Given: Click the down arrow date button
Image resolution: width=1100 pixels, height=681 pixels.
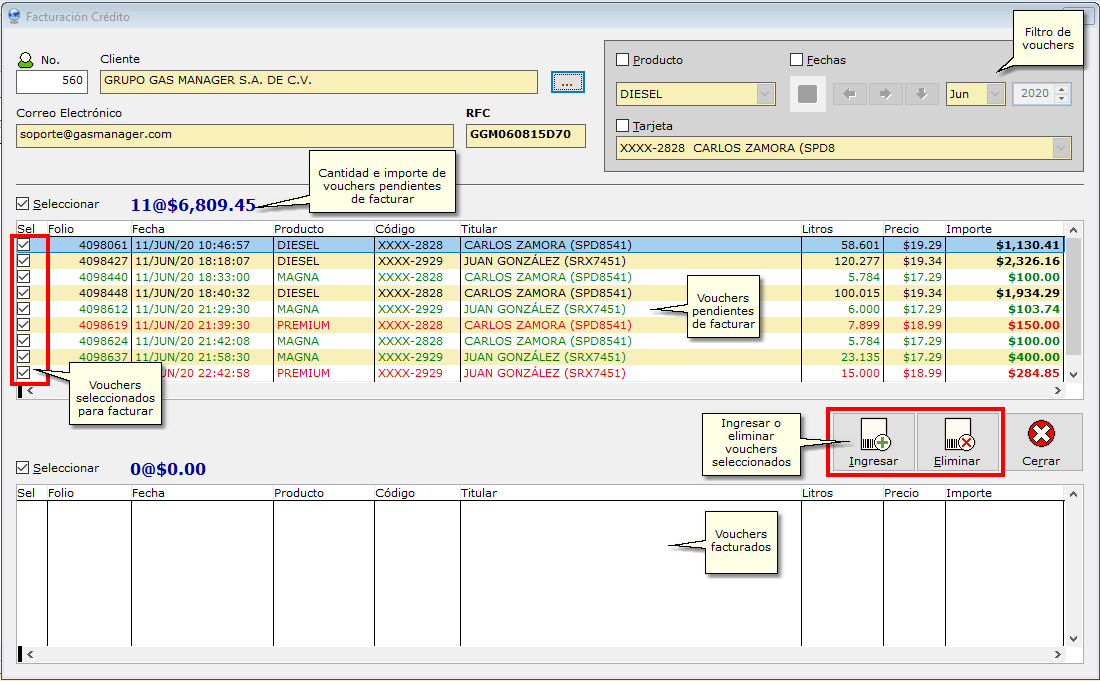Looking at the screenshot, I should click(x=921, y=94).
